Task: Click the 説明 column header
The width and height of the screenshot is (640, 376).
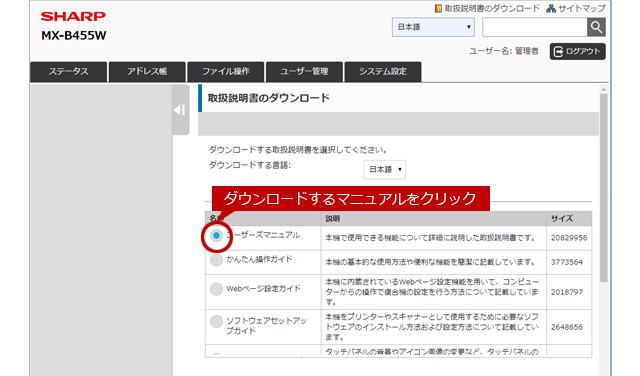Action: [x=333, y=219]
